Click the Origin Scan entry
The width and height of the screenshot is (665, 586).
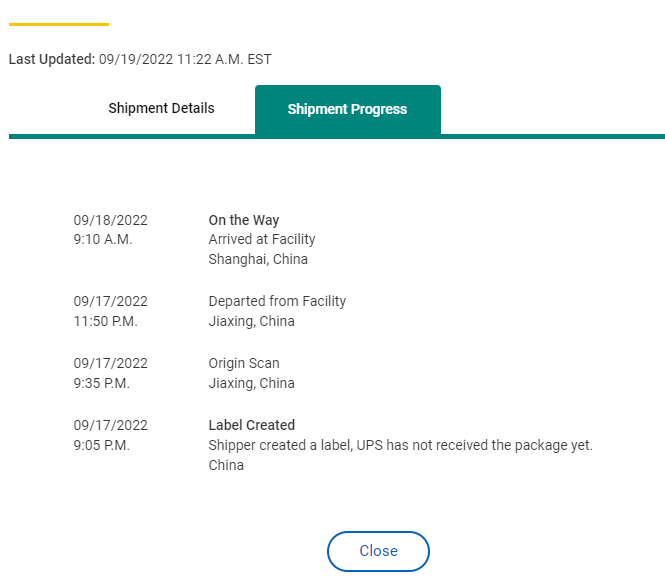[244, 363]
